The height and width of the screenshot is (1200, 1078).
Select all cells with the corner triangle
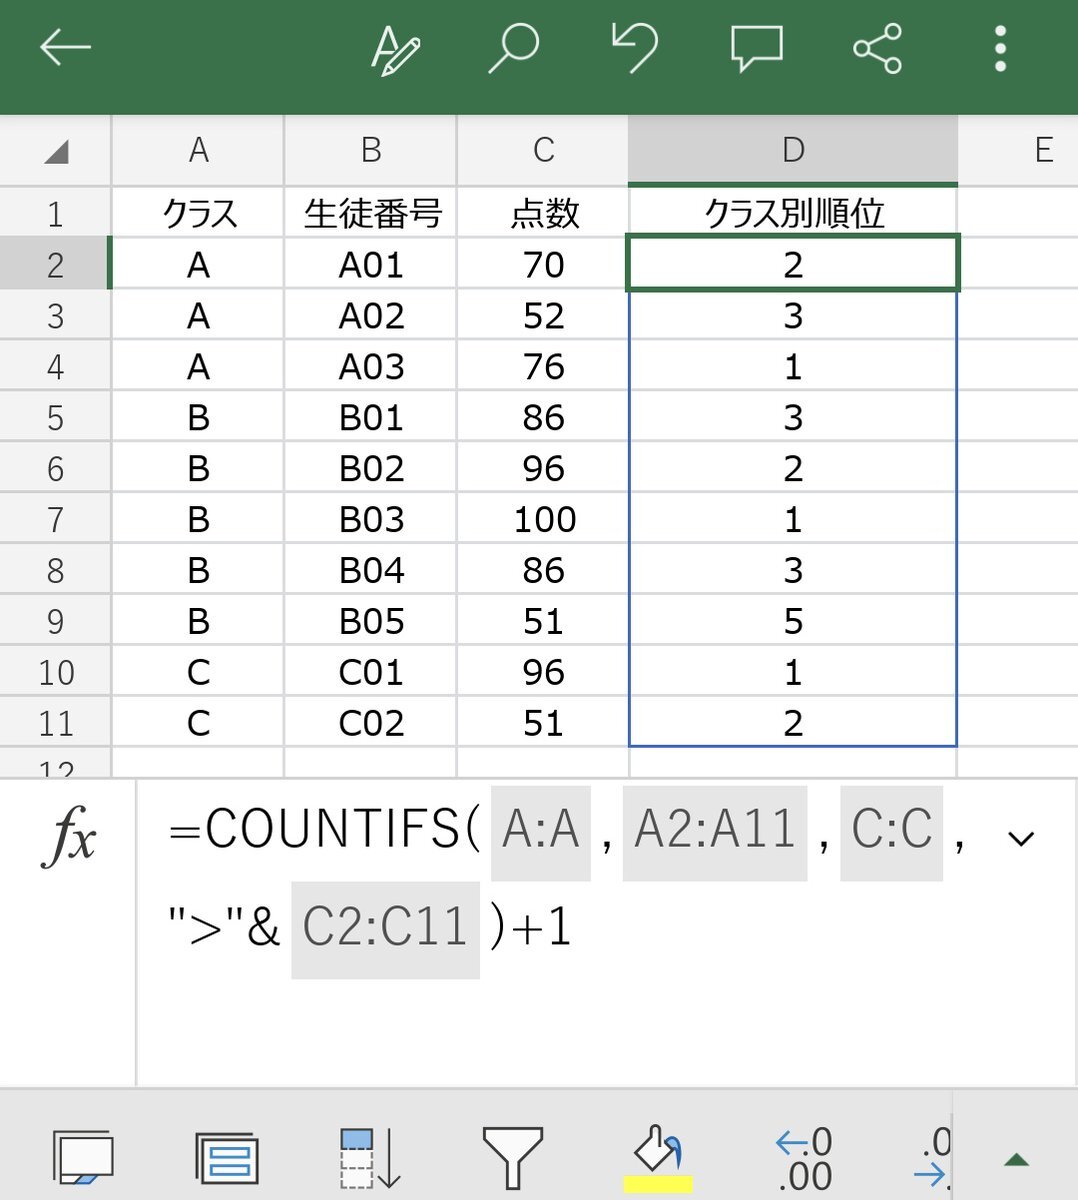pos(56,151)
